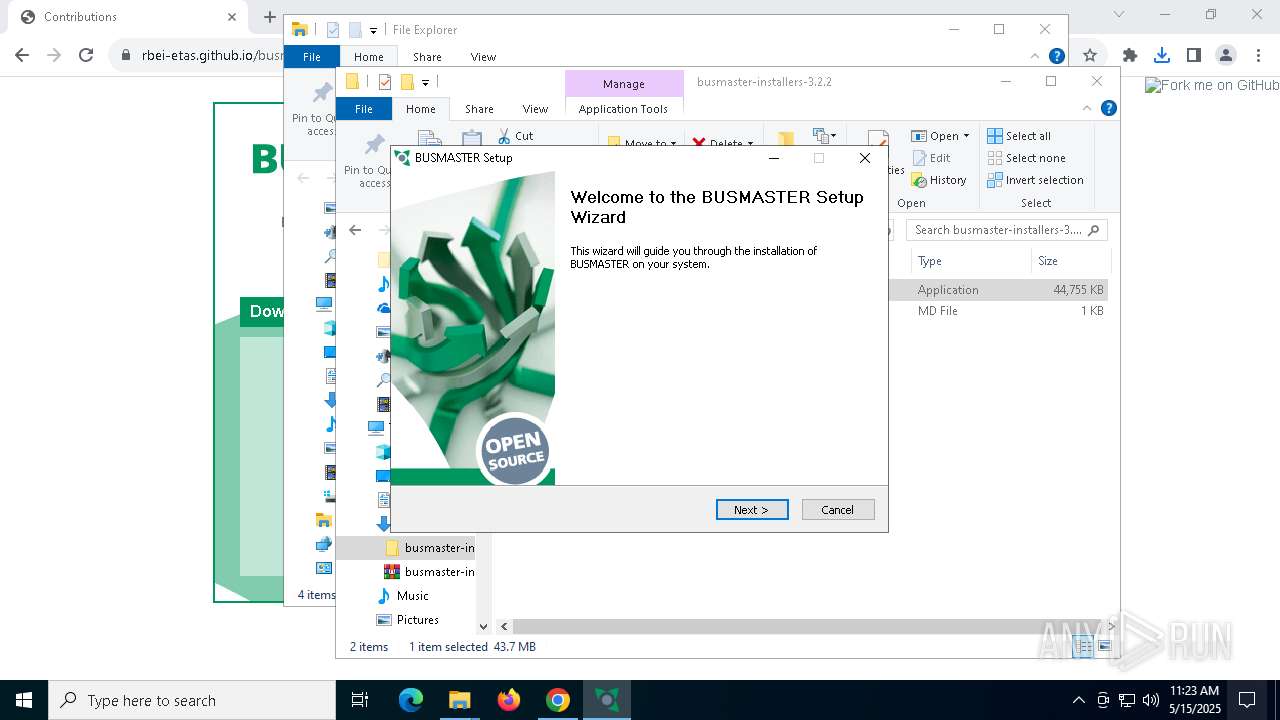Image resolution: width=1280 pixels, height=720 pixels.
Task: Reload the Chrome page
Action: tap(86, 55)
